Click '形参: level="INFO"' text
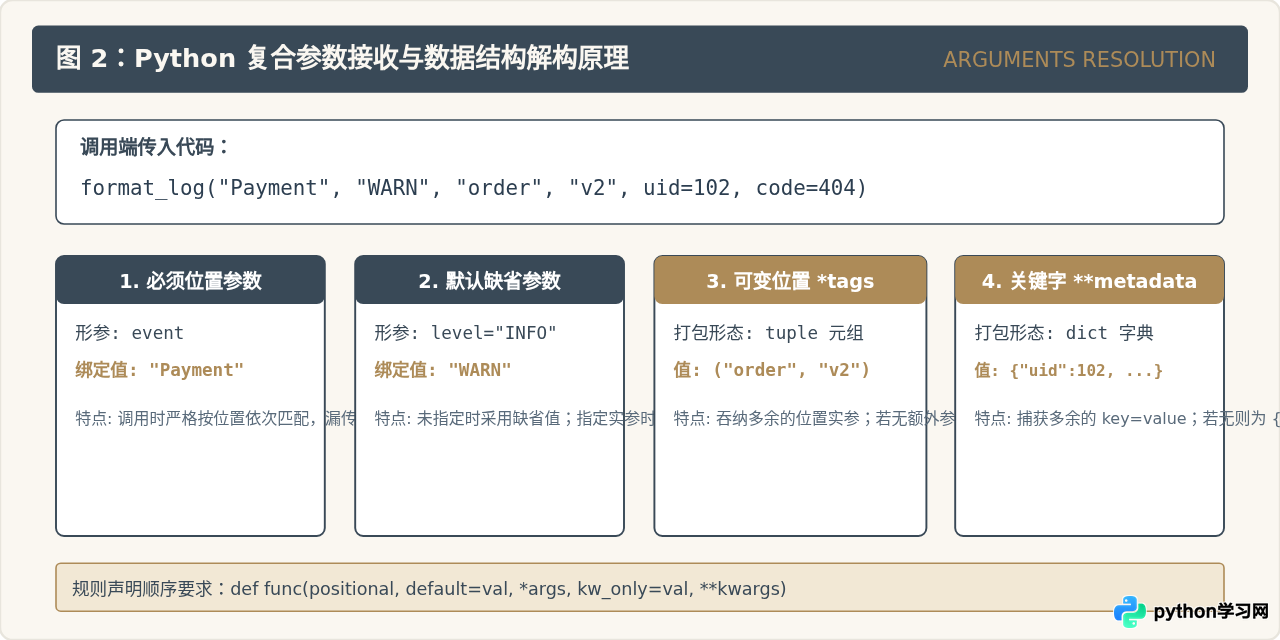The height and width of the screenshot is (640, 1280). [465, 333]
